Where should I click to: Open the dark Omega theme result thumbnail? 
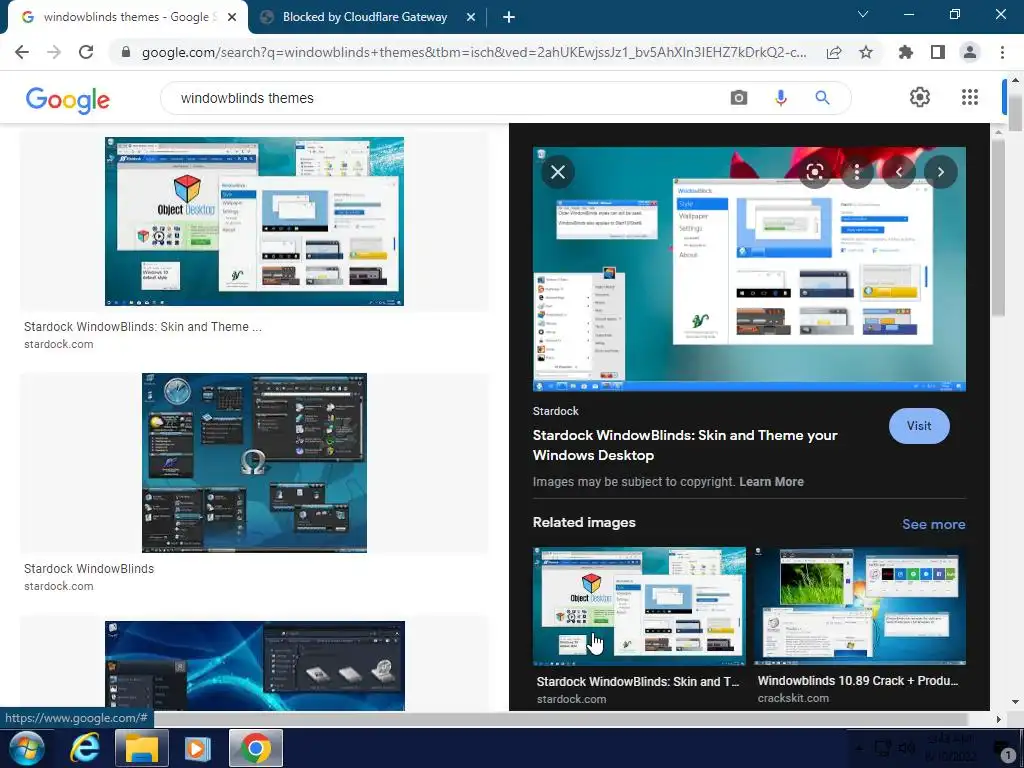click(x=254, y=463)
